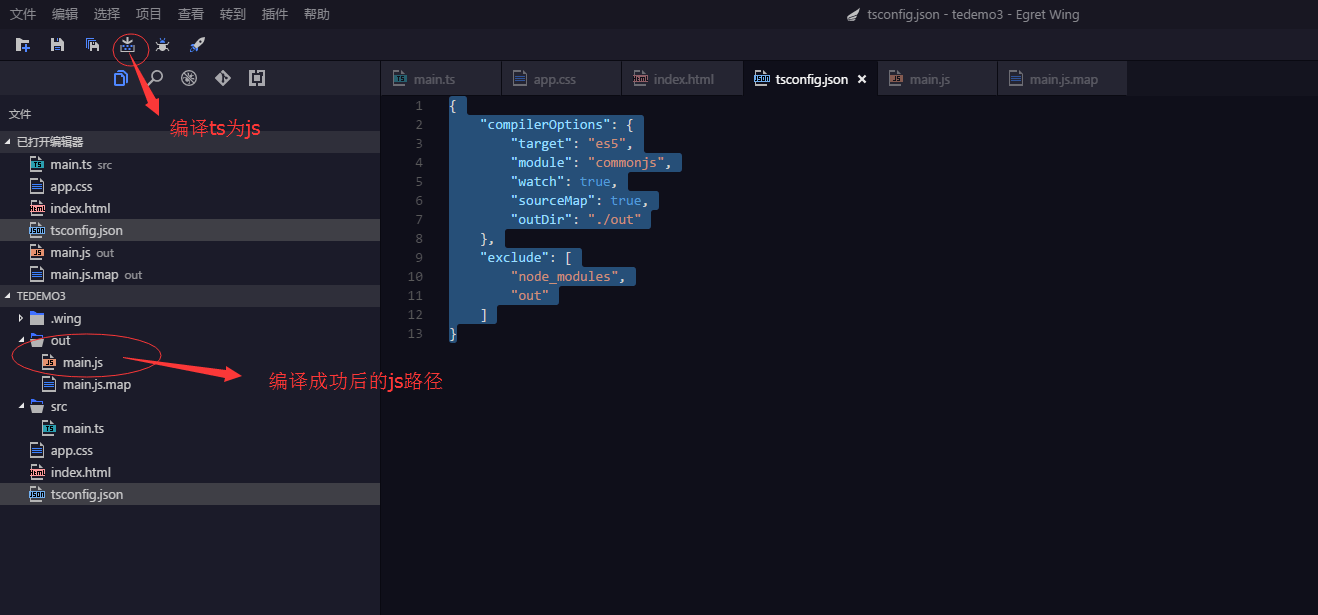This screenshot has width=1318, height=615.
Task: Click the compile TypeScript build icon
Action: (128, 45)
